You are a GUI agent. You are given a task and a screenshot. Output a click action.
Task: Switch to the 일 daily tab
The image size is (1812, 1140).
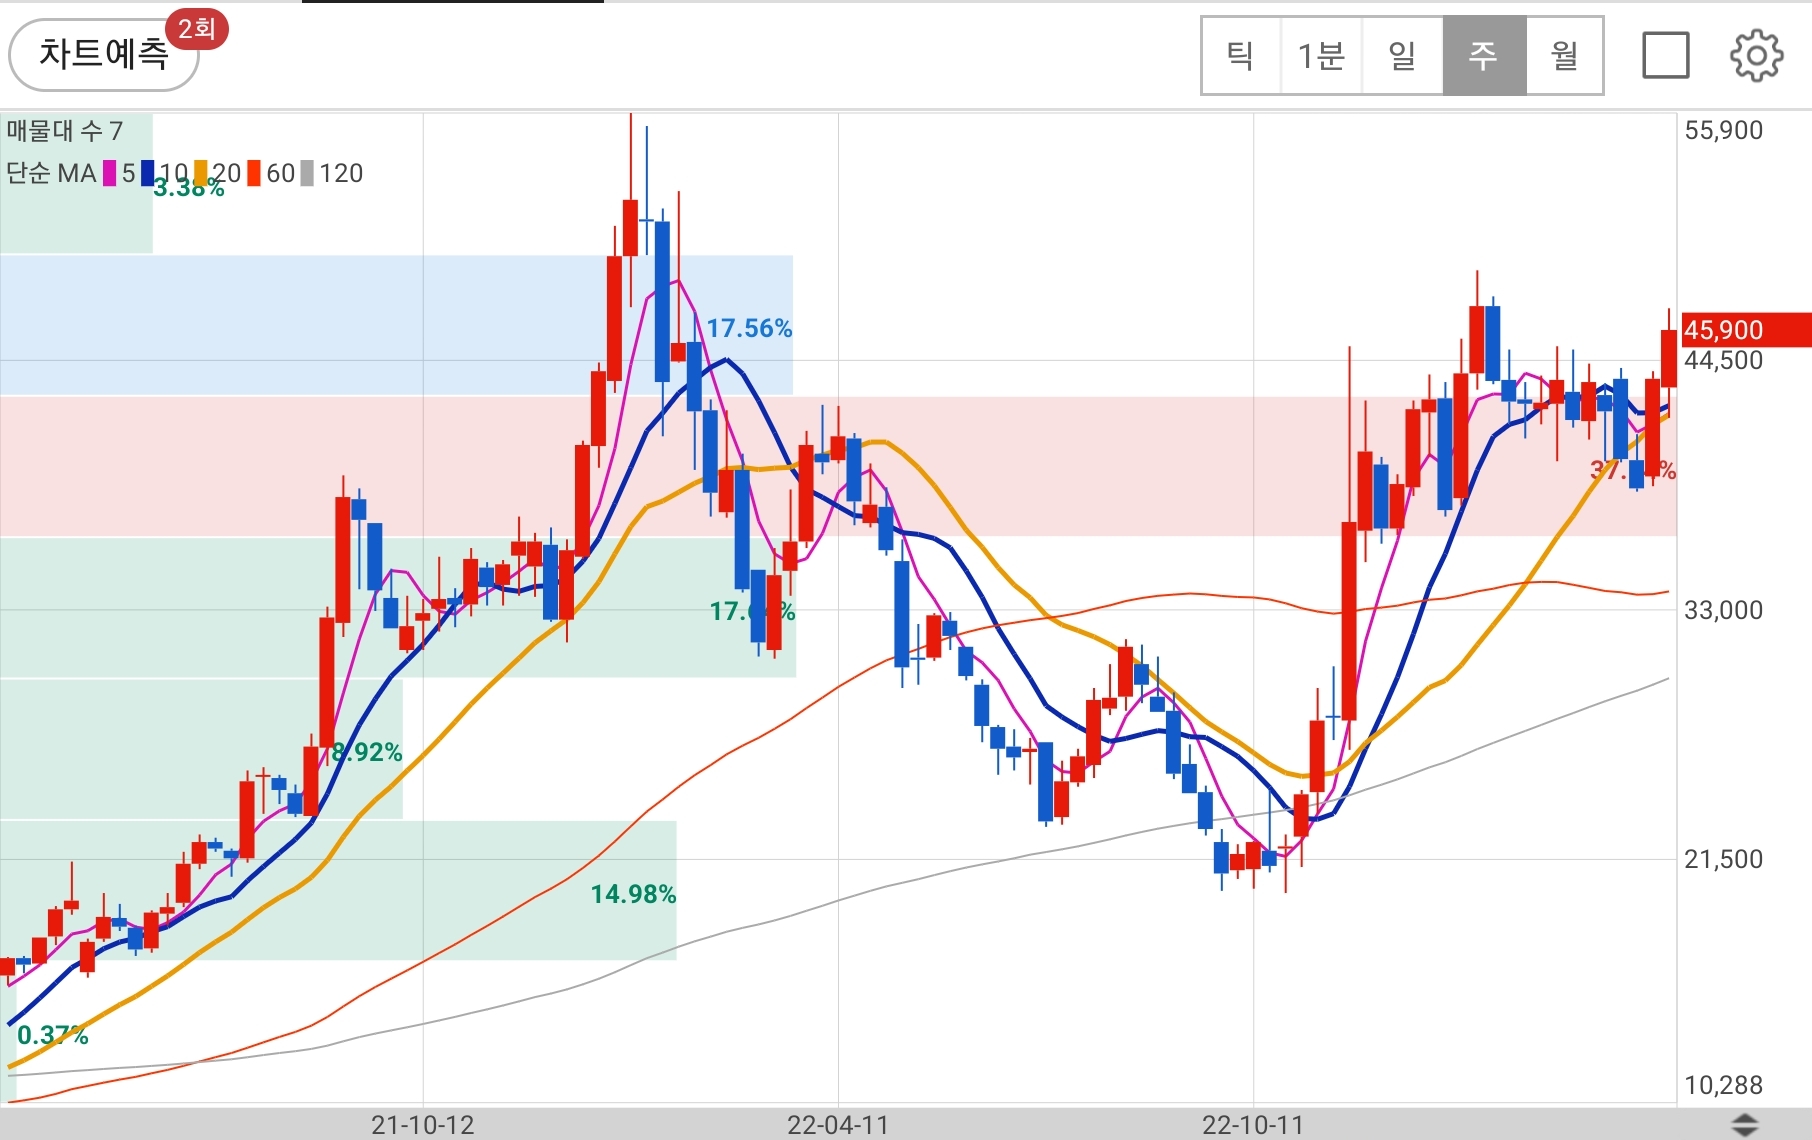pos(1403,55)
